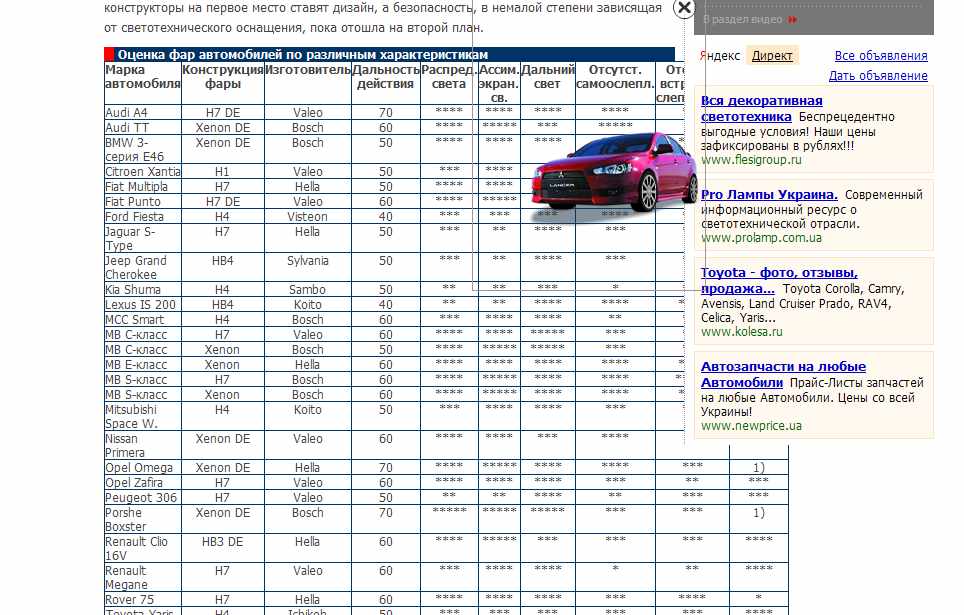Open the 'В раздел видео' link
This screenshot has width=964, height=615.
pyautogui.click(x=744, y=19)
